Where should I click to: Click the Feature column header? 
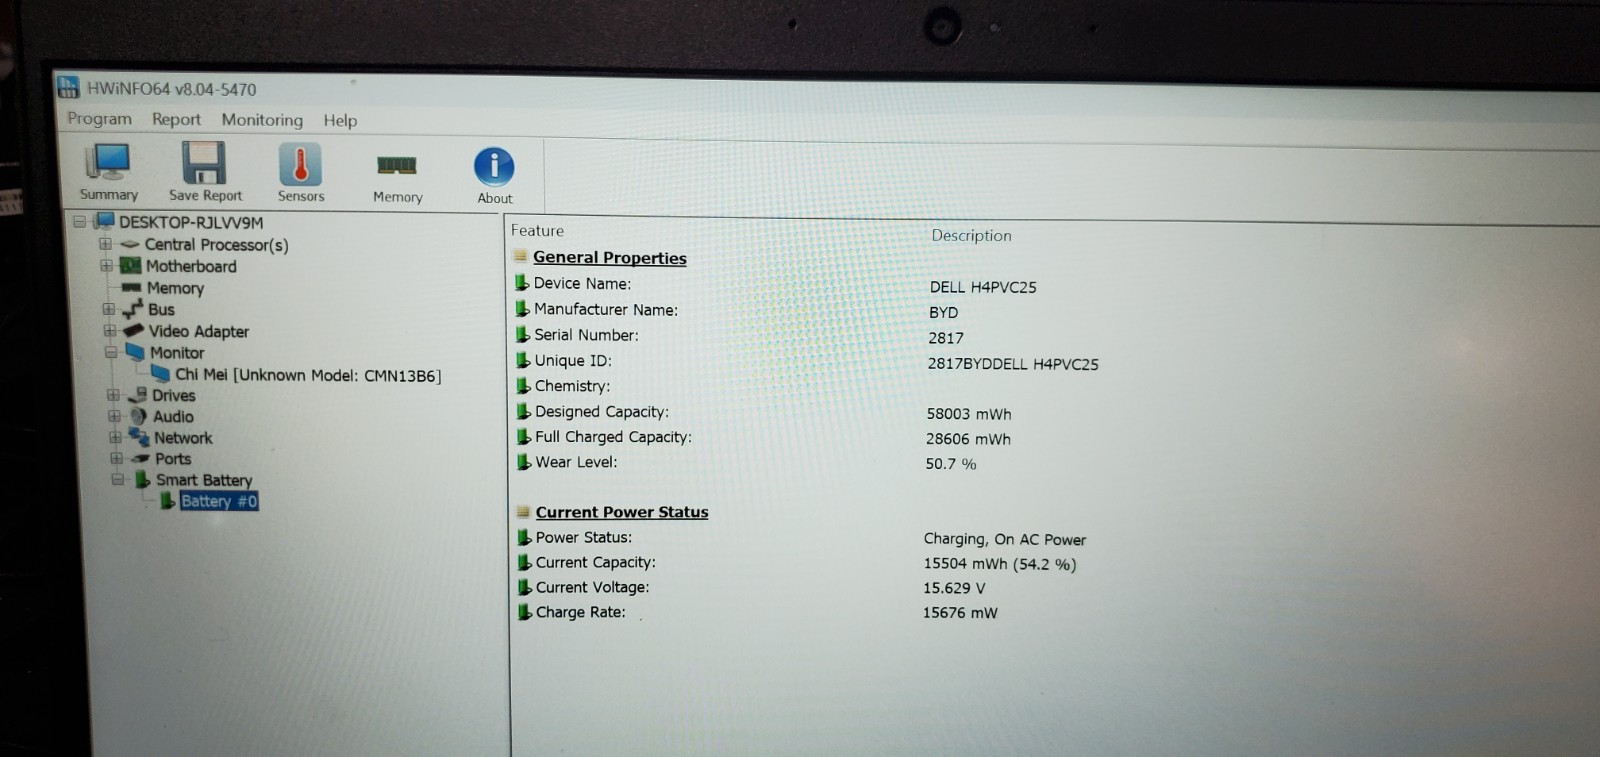click(x=537, y=230)
